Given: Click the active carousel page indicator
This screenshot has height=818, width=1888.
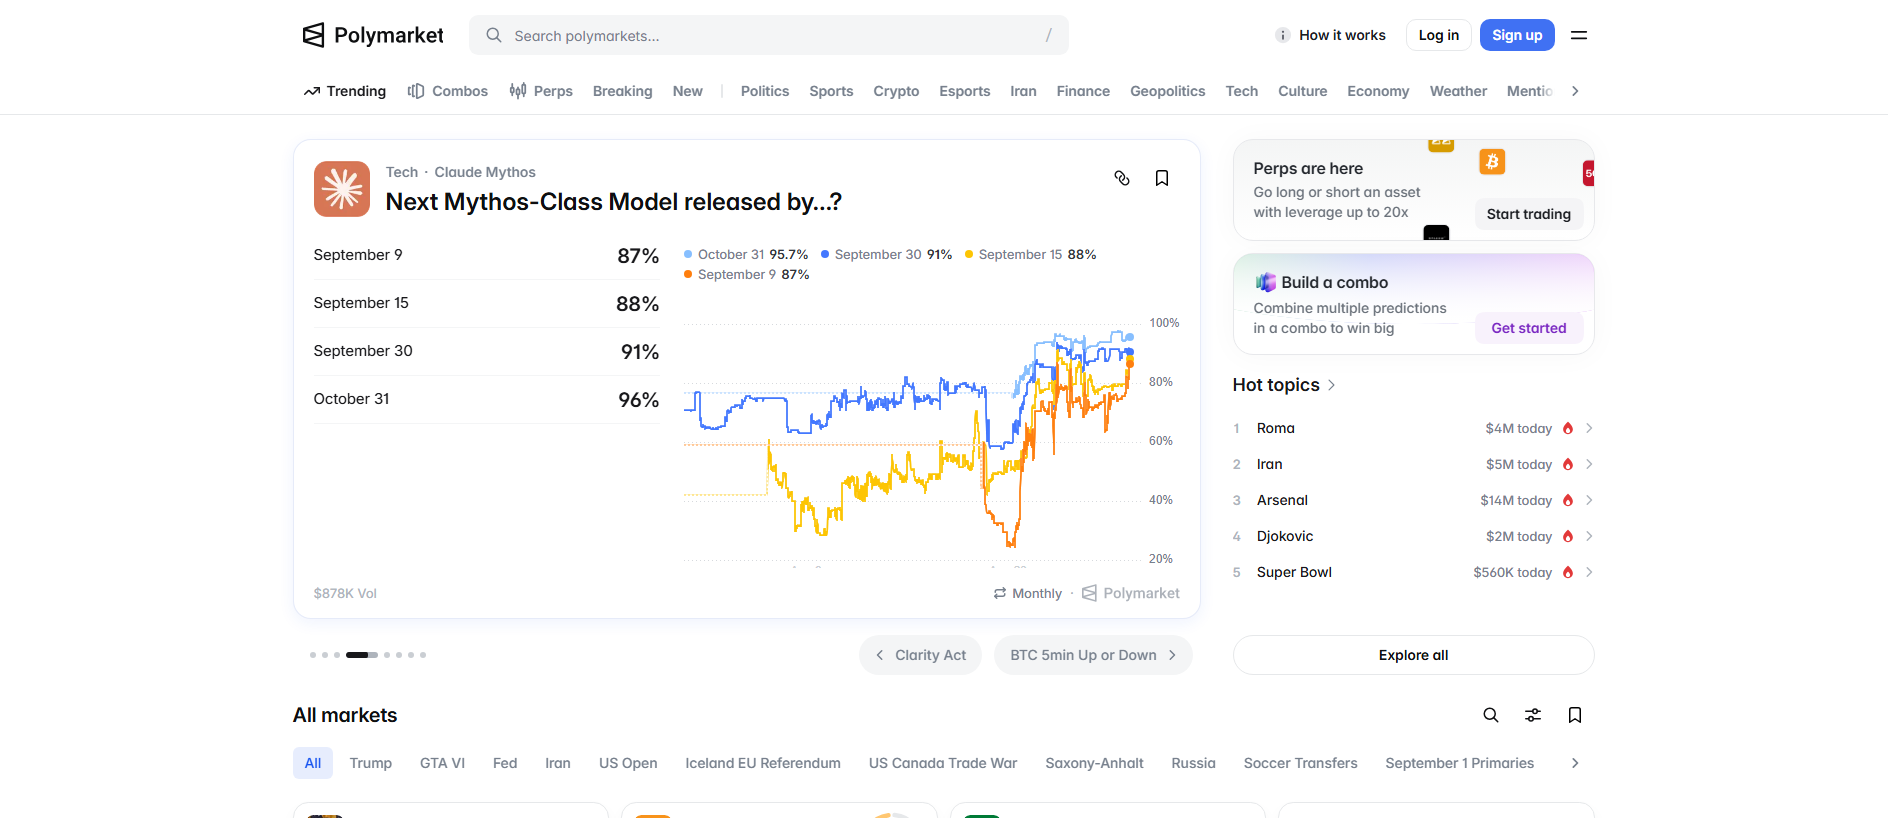Looking at the screenshot, I should coord(362,655).
